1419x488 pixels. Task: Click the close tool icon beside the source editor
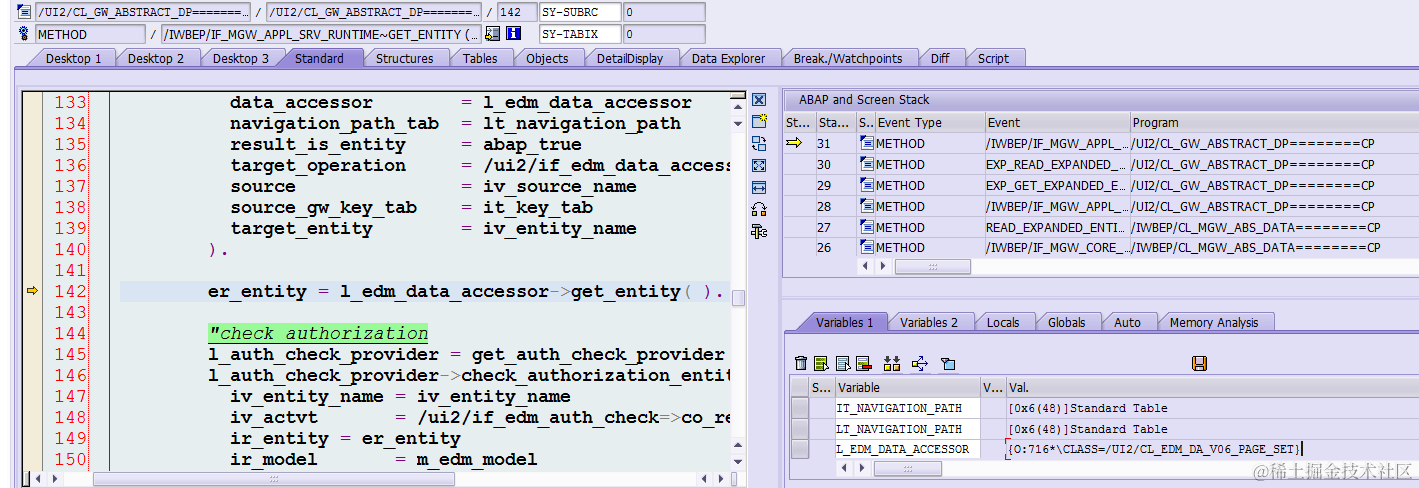coord(759,100)
